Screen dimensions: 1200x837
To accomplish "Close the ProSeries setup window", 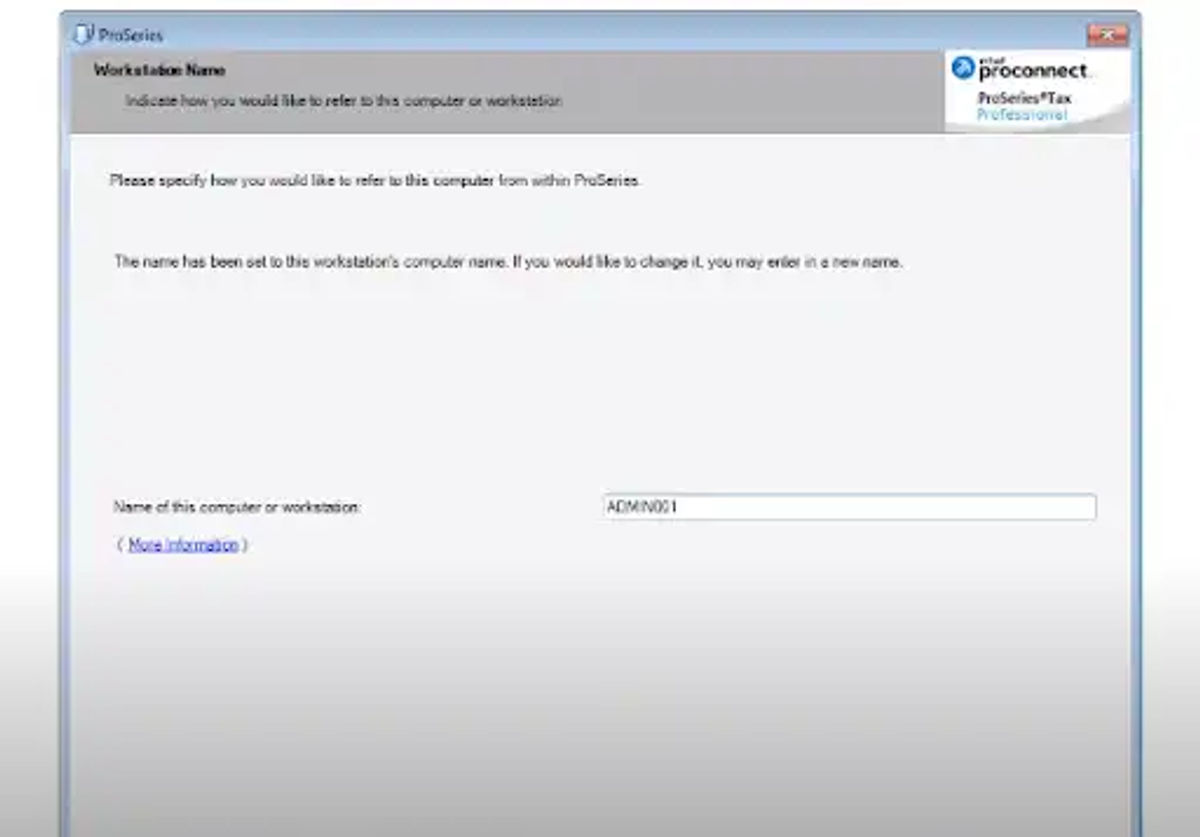I will pos(1107,35).
